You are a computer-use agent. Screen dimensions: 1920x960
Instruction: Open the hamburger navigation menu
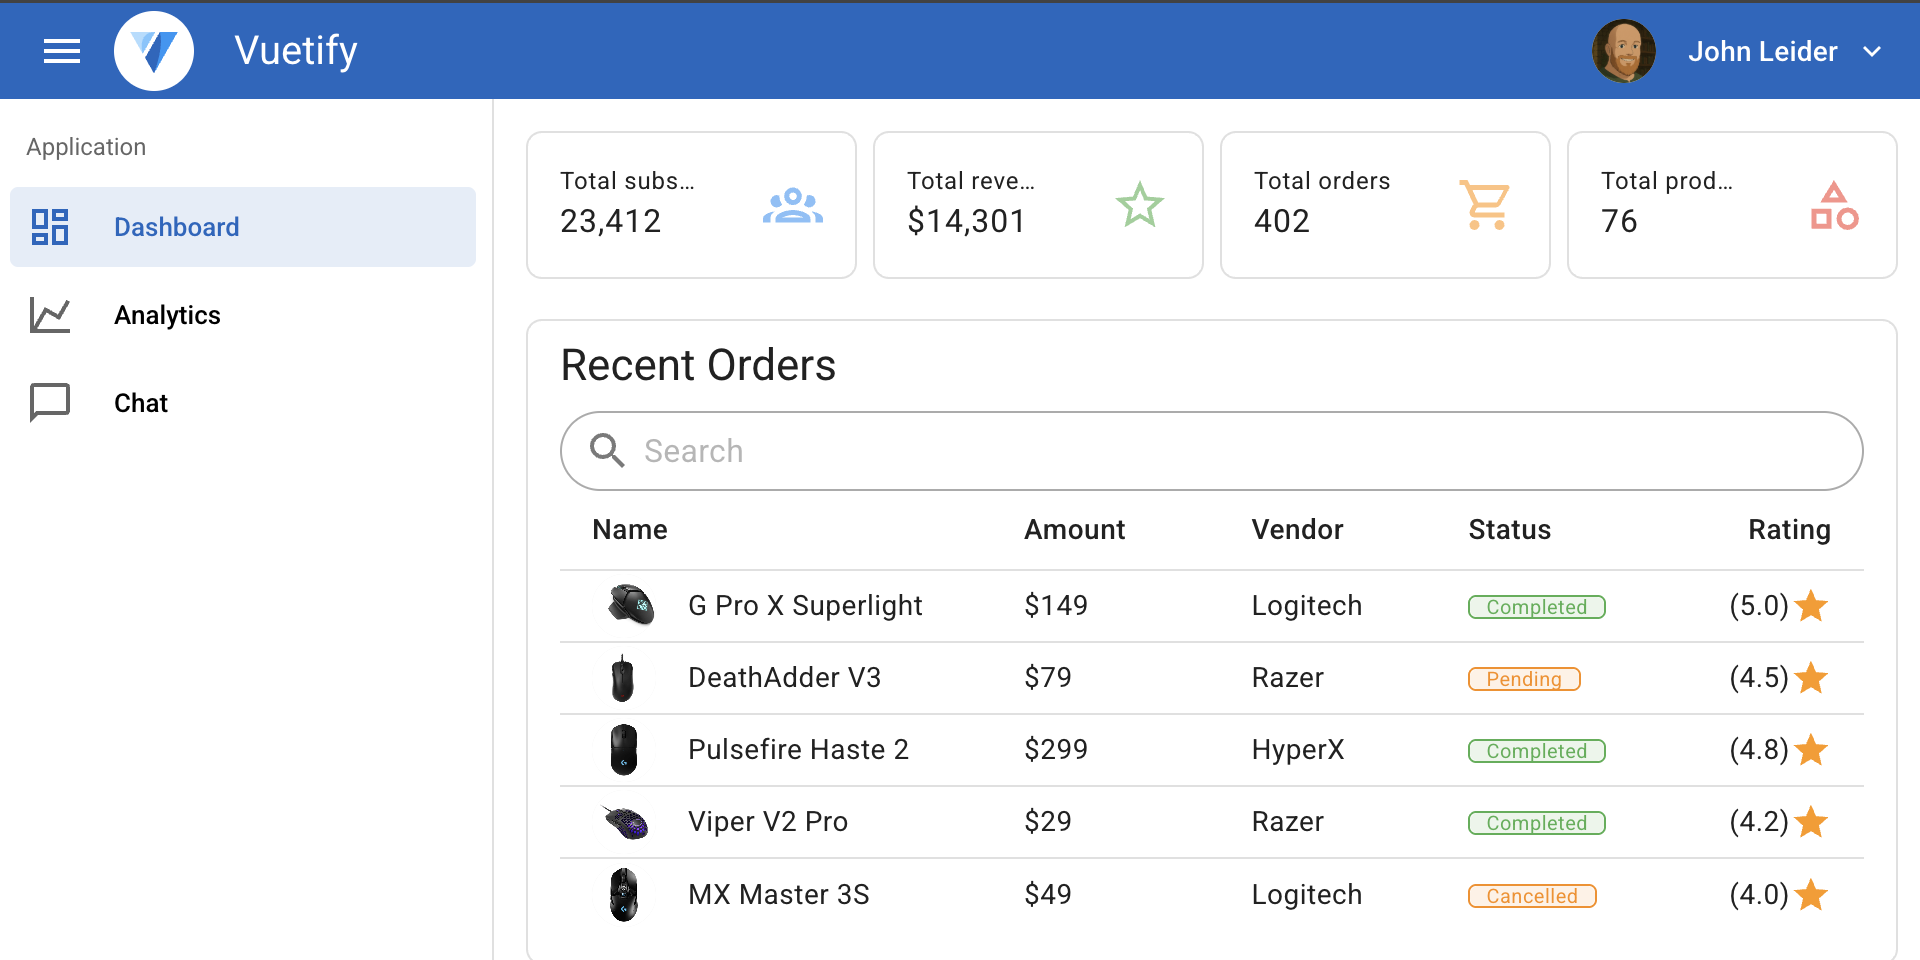click(x=62, y=51)
